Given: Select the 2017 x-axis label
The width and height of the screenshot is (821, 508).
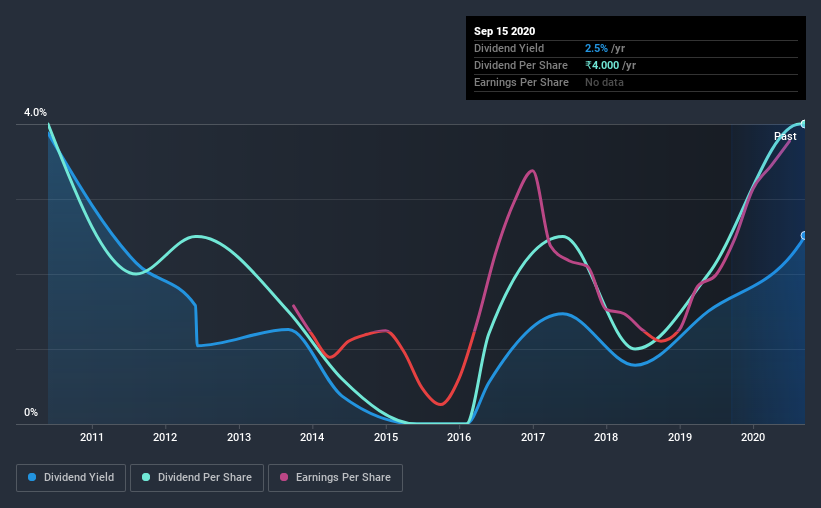Looking at the screenshot, I should click(533, 437).
